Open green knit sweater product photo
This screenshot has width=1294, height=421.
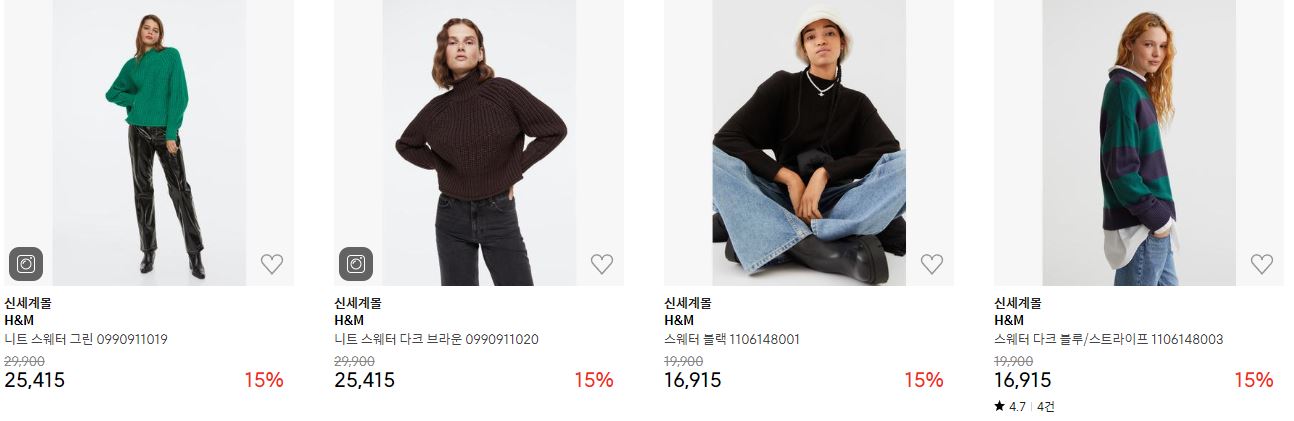(149, 143)
